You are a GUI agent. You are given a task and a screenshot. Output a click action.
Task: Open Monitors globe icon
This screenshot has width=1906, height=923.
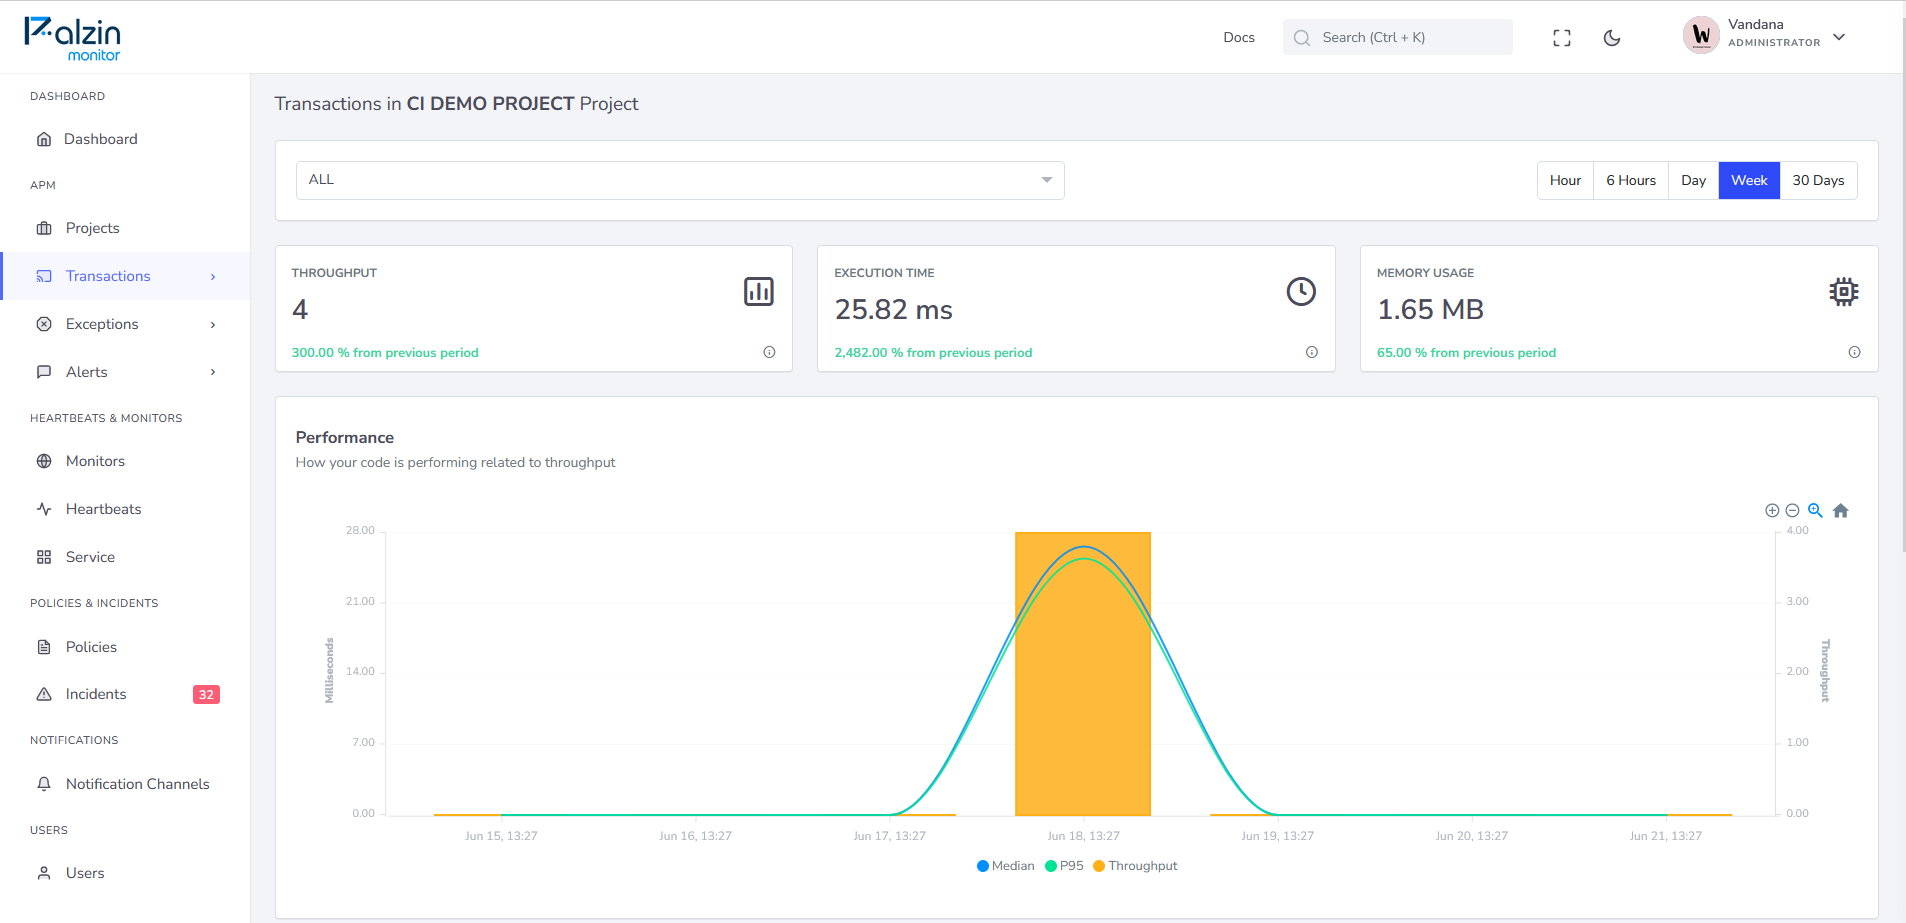44,461
